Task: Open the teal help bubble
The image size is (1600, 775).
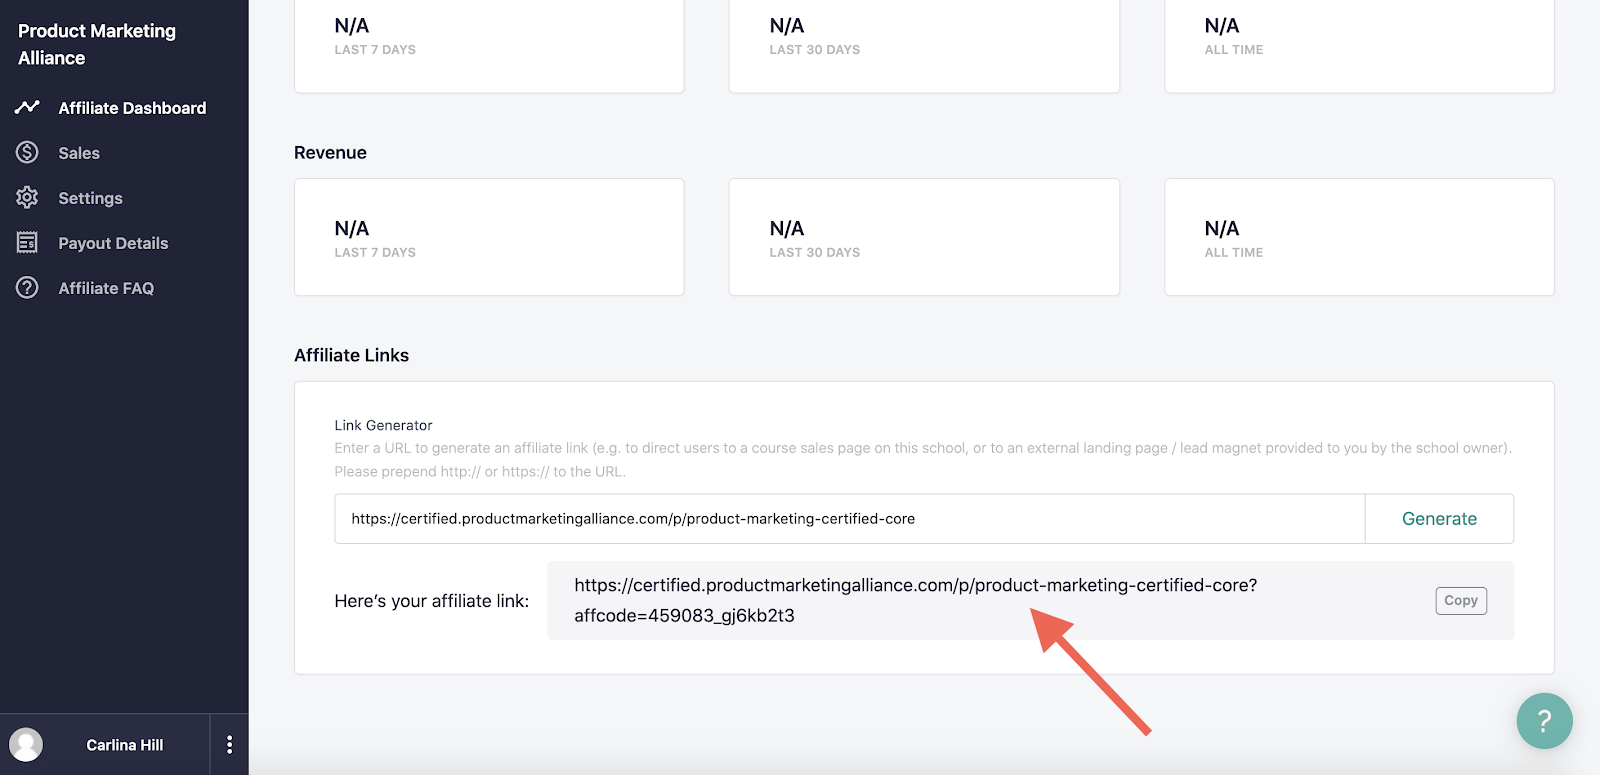Action: pyautogui.click(x=1544, y=720)
